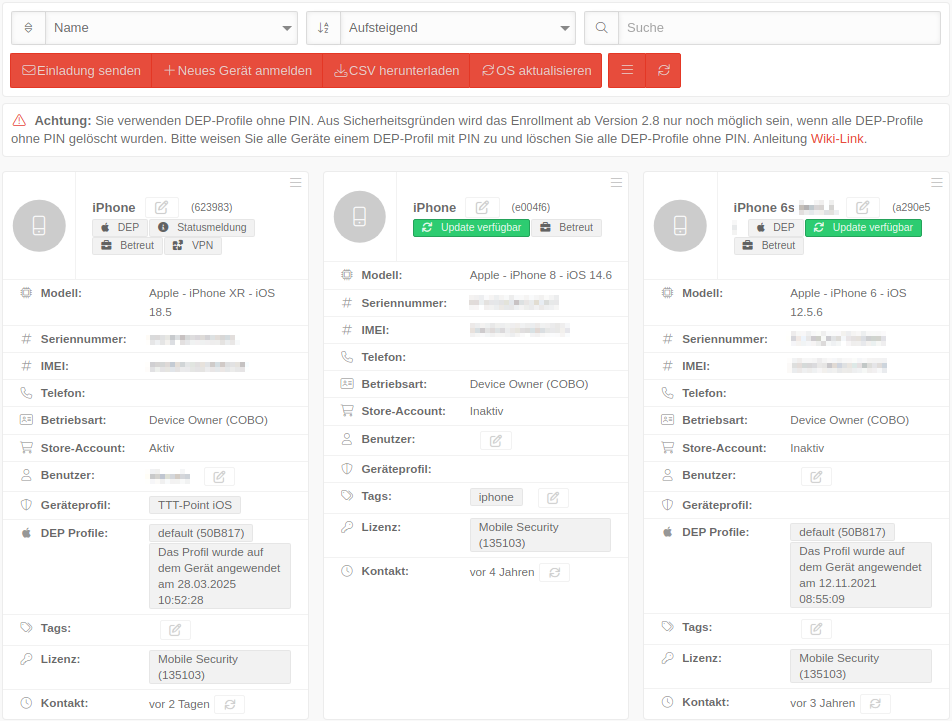Click the VPN badge on iPhone XR
This screenshot has height=721, width=952.
[193, 245]
